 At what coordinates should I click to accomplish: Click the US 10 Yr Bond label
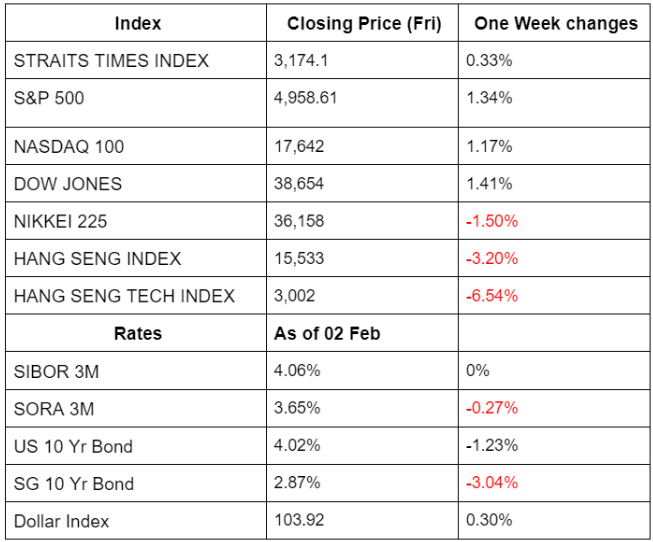73,446
